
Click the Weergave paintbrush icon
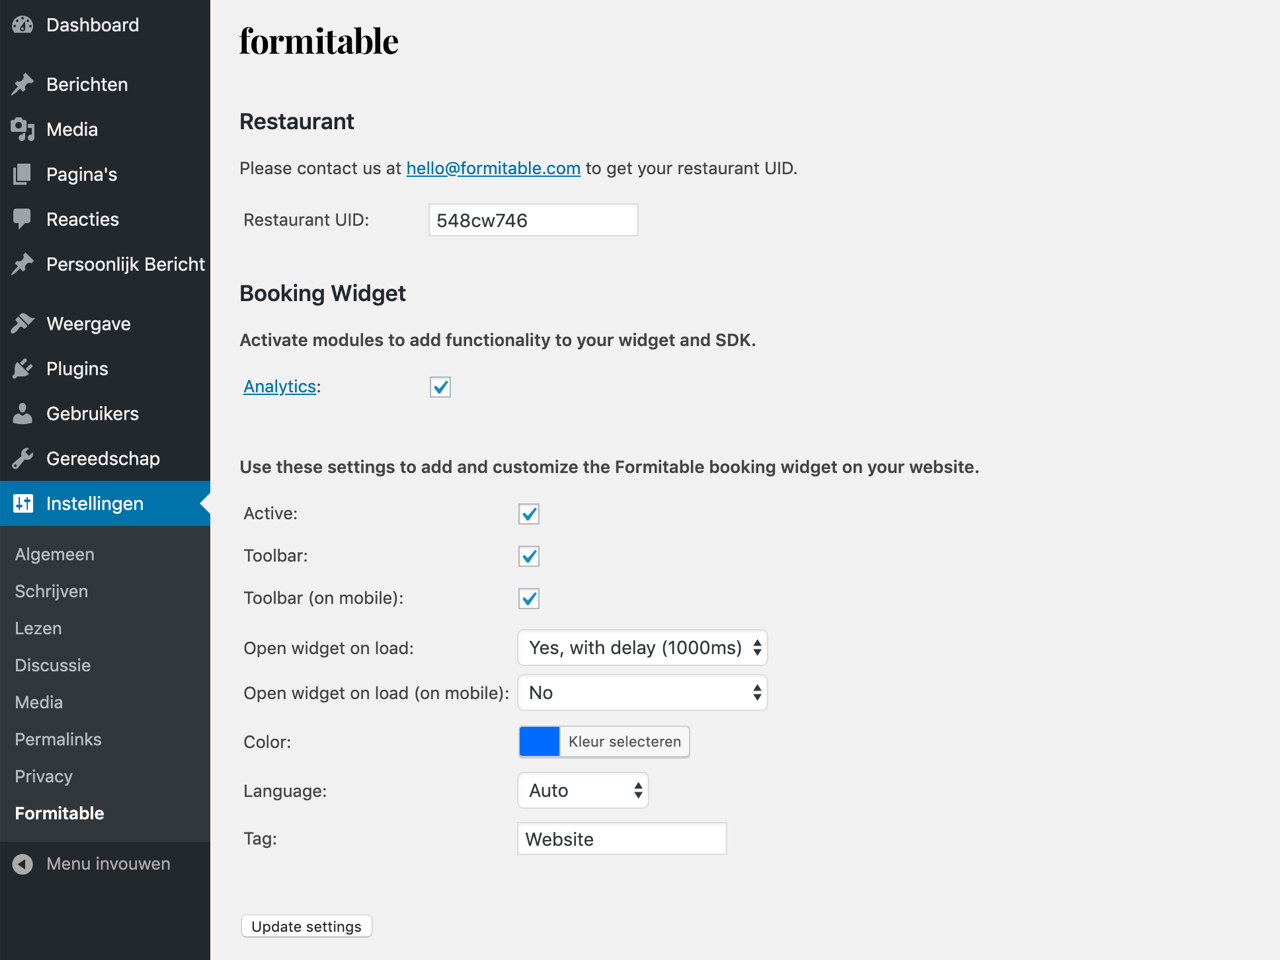coord(22,323)
